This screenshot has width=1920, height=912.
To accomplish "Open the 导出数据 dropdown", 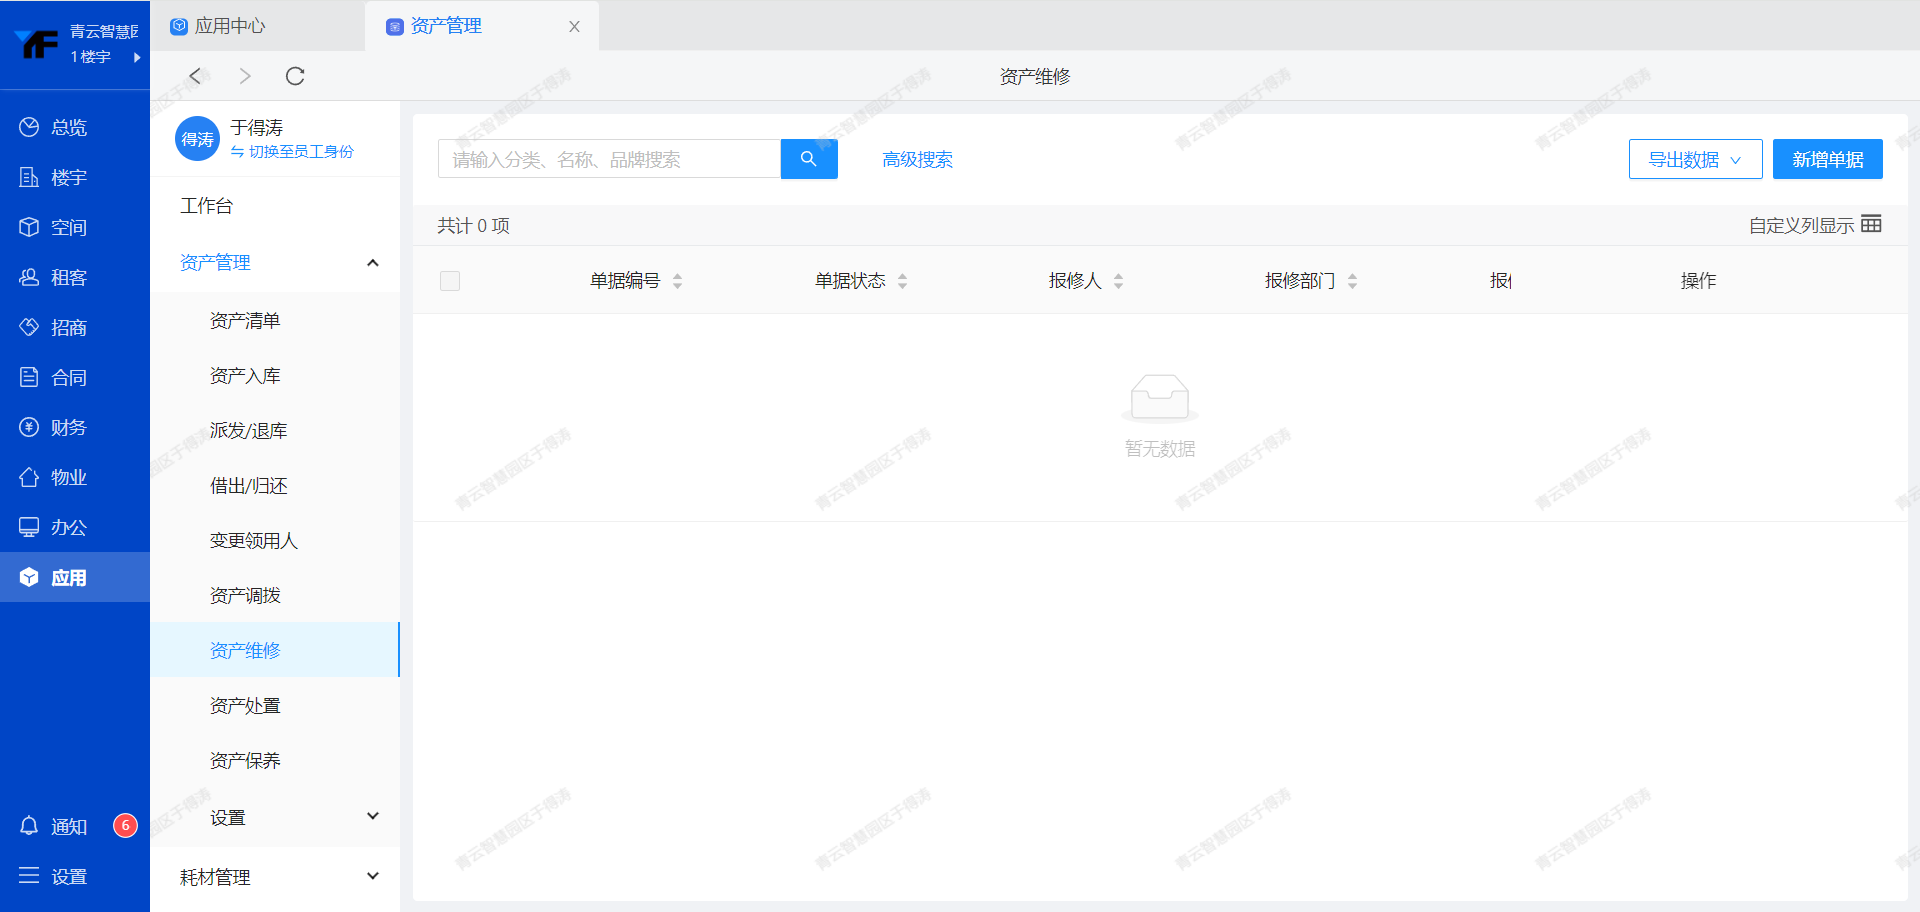I will click(x=1695, y=159).
